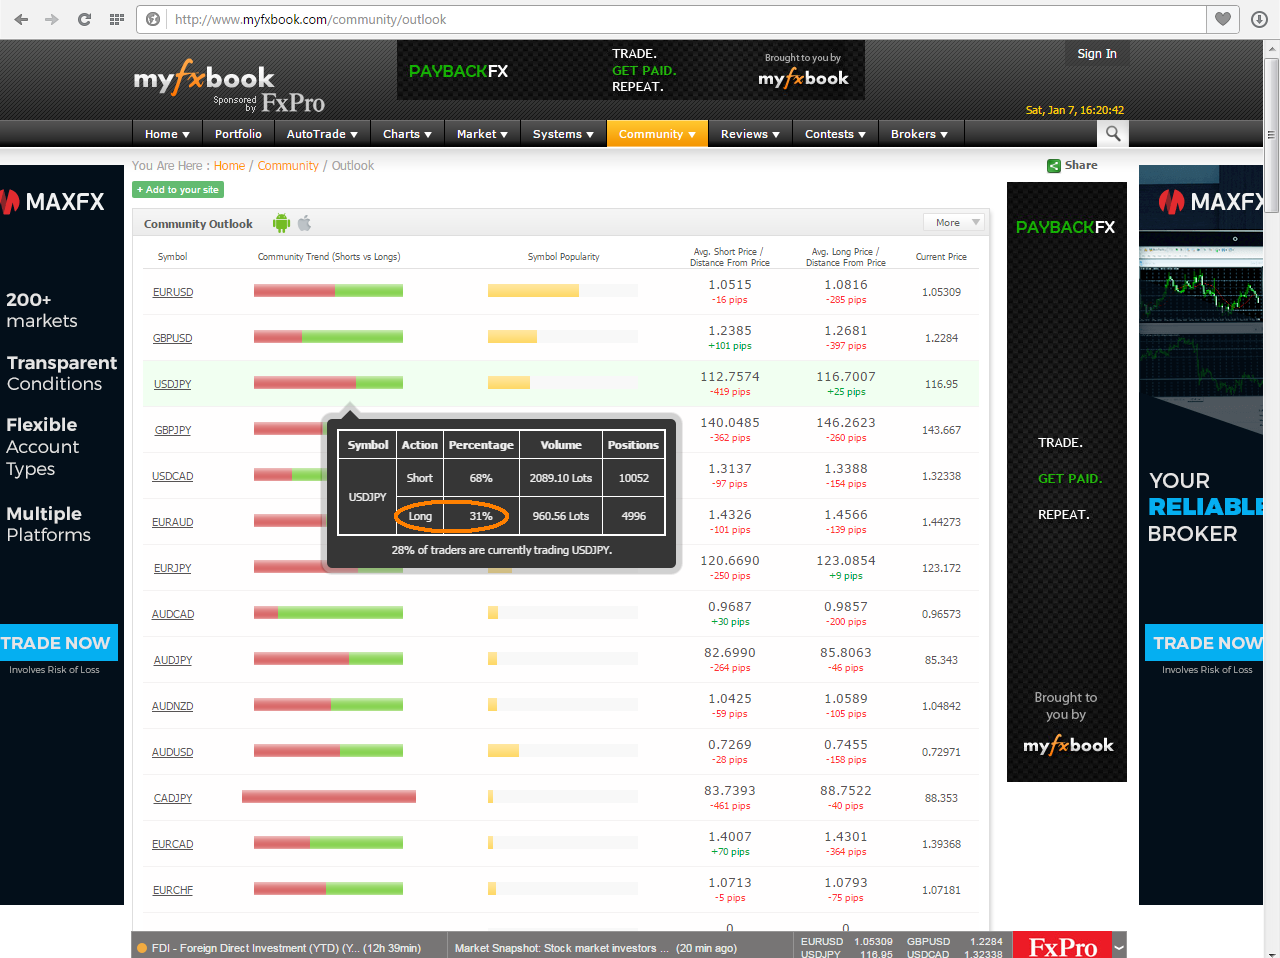Expand the More dropdown in Community Outlook
The height and width of the screenshot is (958, 1280).
[x=954, y=222]
